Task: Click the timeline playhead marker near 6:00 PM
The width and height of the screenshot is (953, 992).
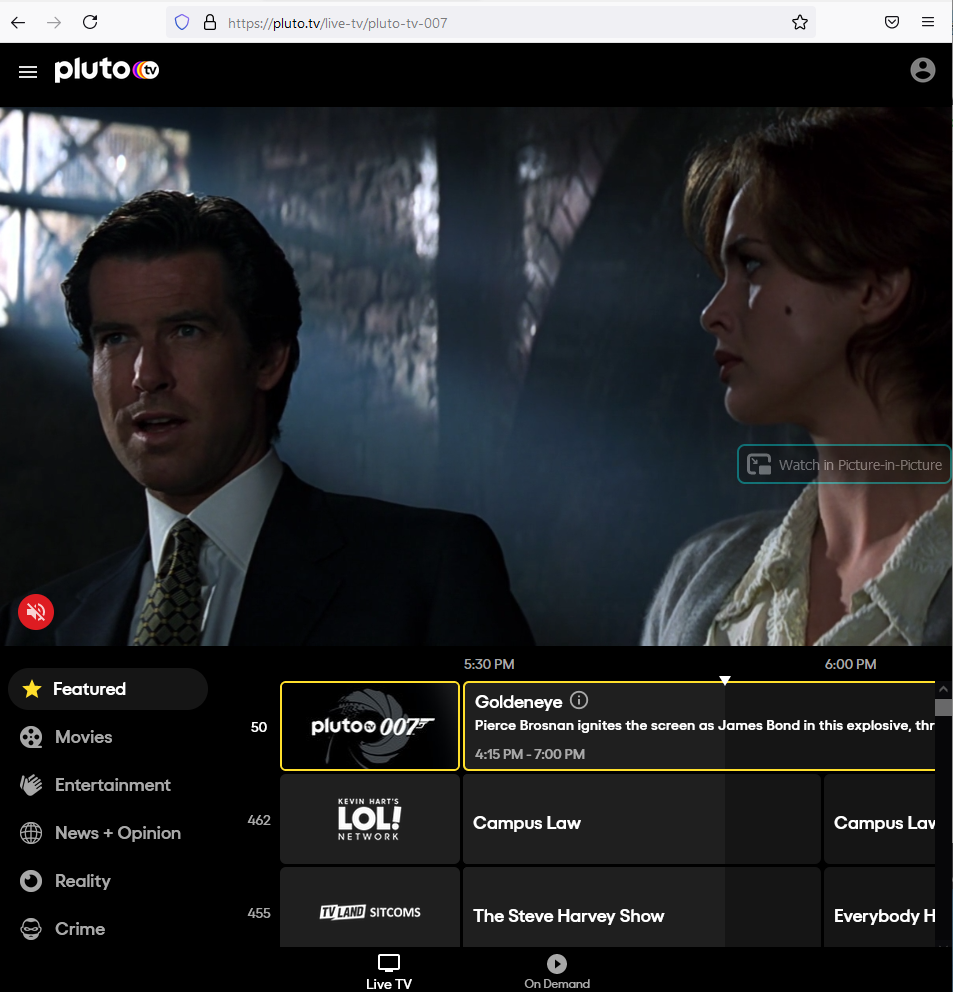Action: [x=724, y=679]
